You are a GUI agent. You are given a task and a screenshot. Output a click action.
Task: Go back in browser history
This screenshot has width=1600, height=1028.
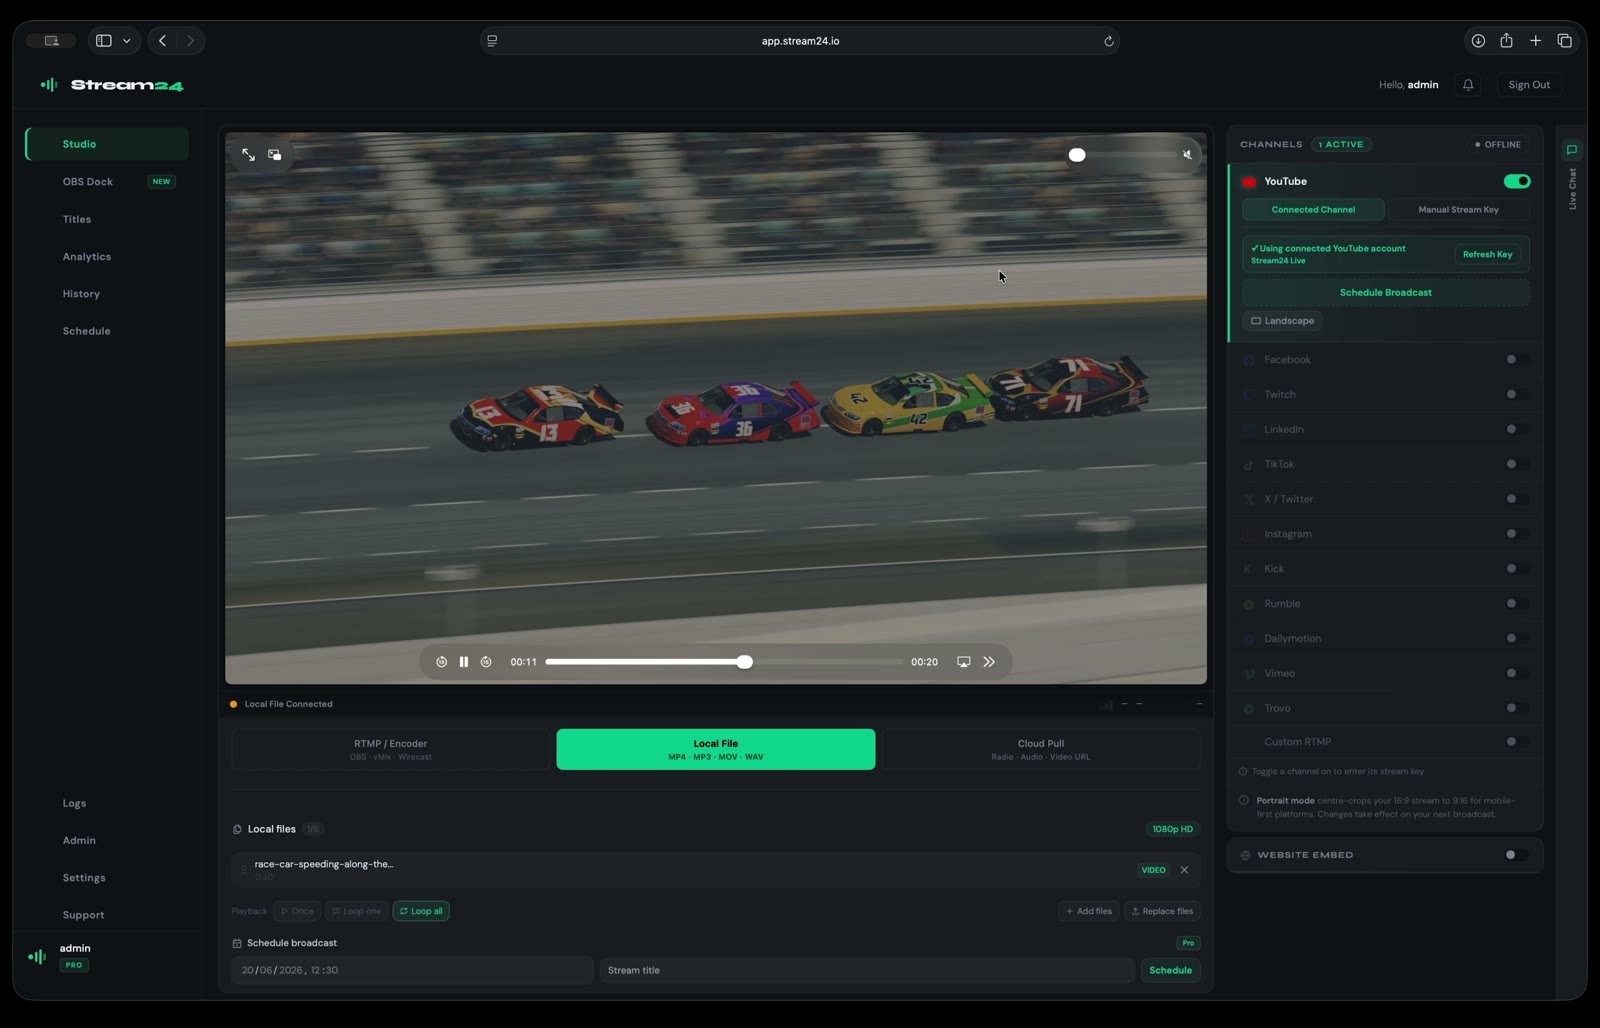tap(163, 41)
